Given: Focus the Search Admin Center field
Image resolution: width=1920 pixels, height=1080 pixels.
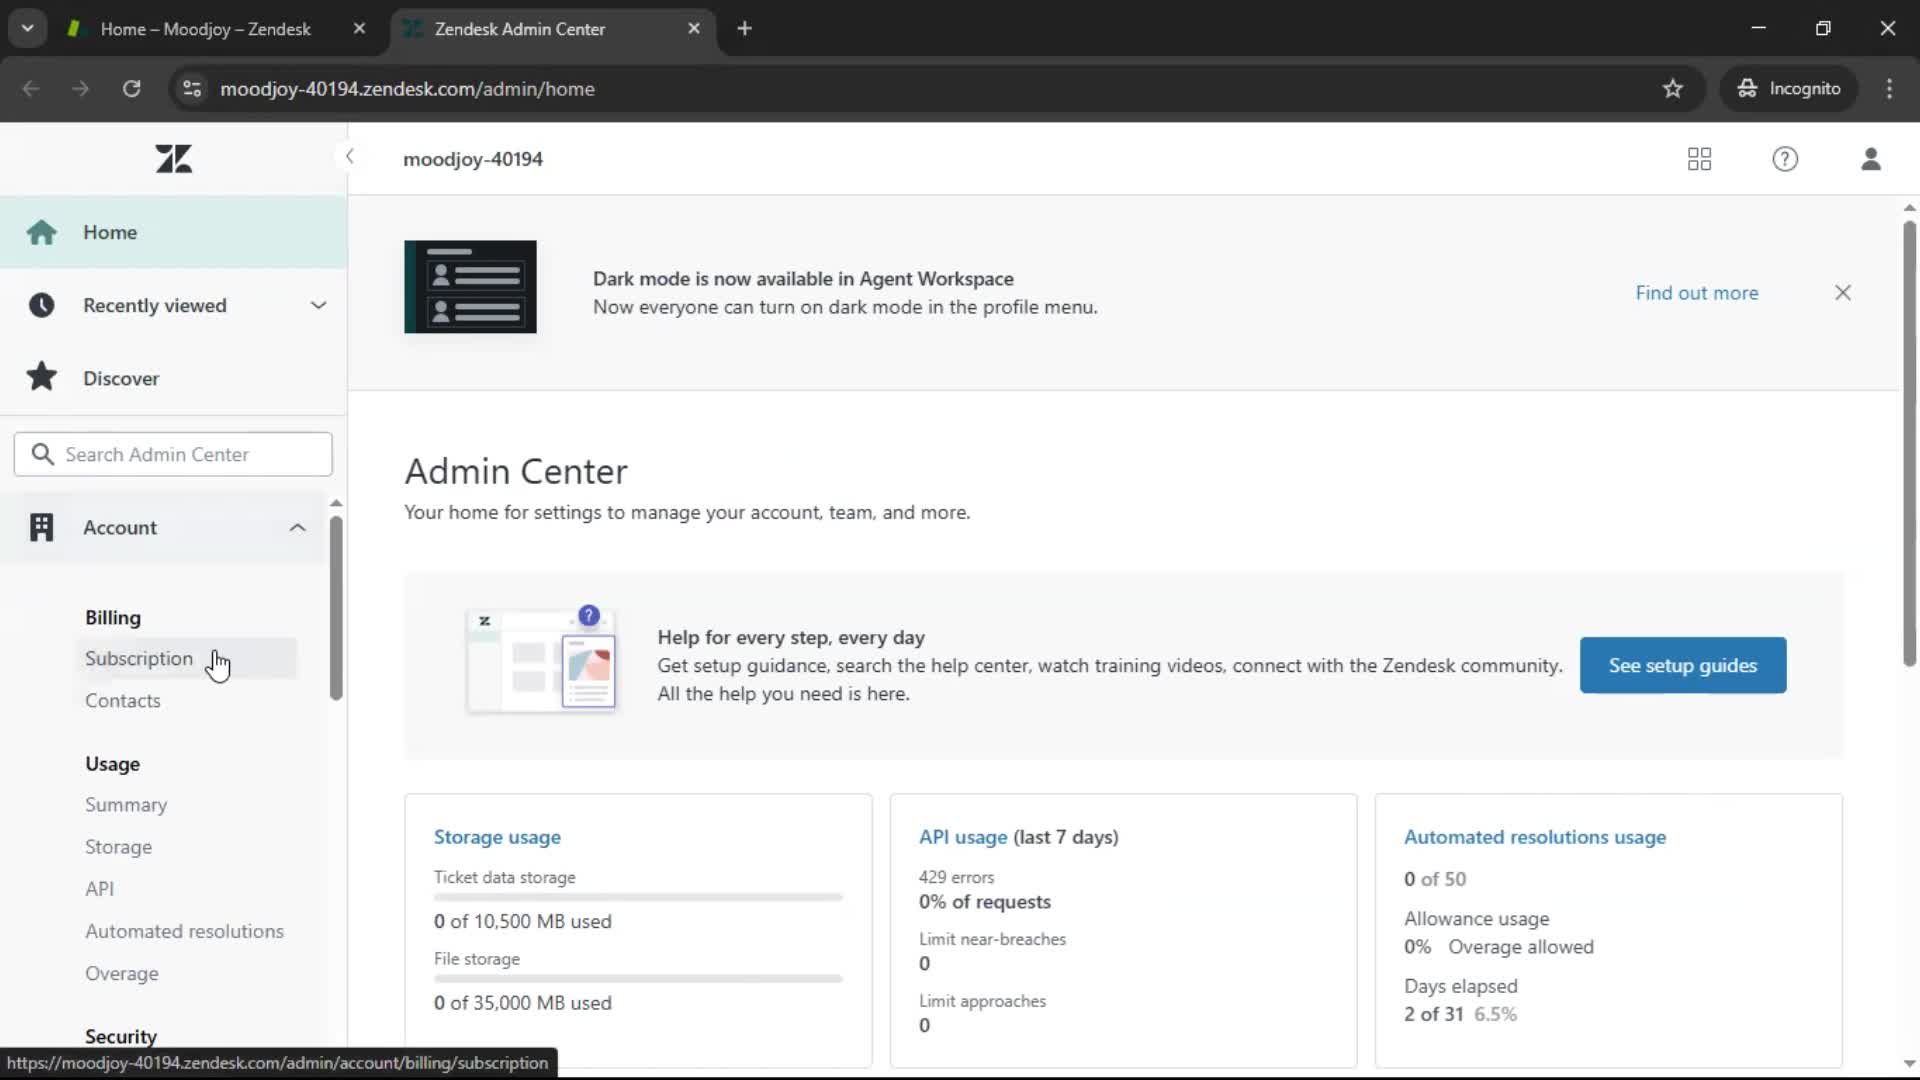Looking at the screenshot, I should [x=173, y=454].
